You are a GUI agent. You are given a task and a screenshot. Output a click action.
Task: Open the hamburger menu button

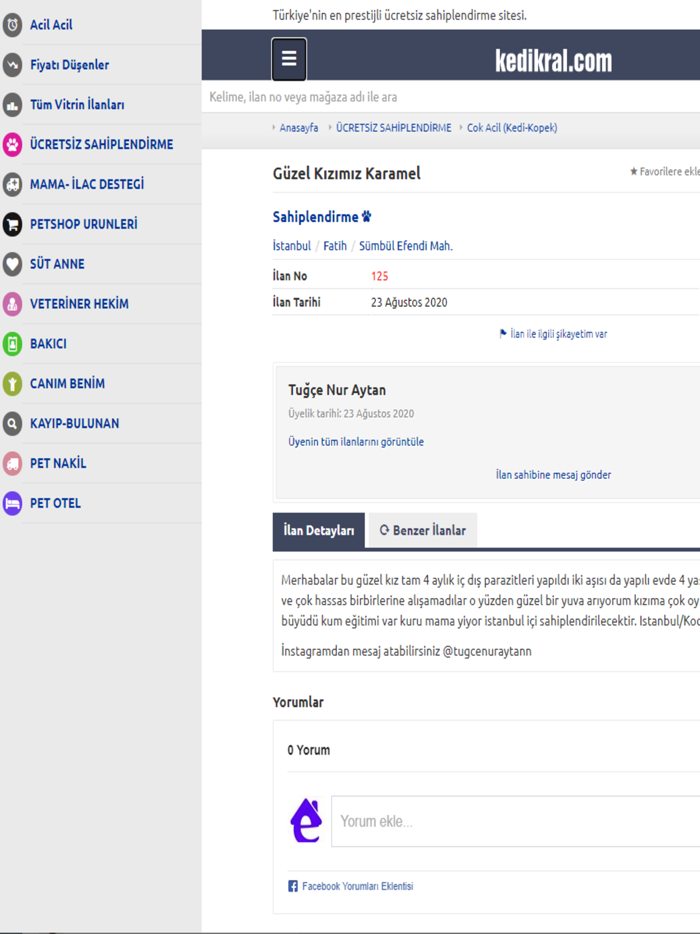tap(289, 59)
